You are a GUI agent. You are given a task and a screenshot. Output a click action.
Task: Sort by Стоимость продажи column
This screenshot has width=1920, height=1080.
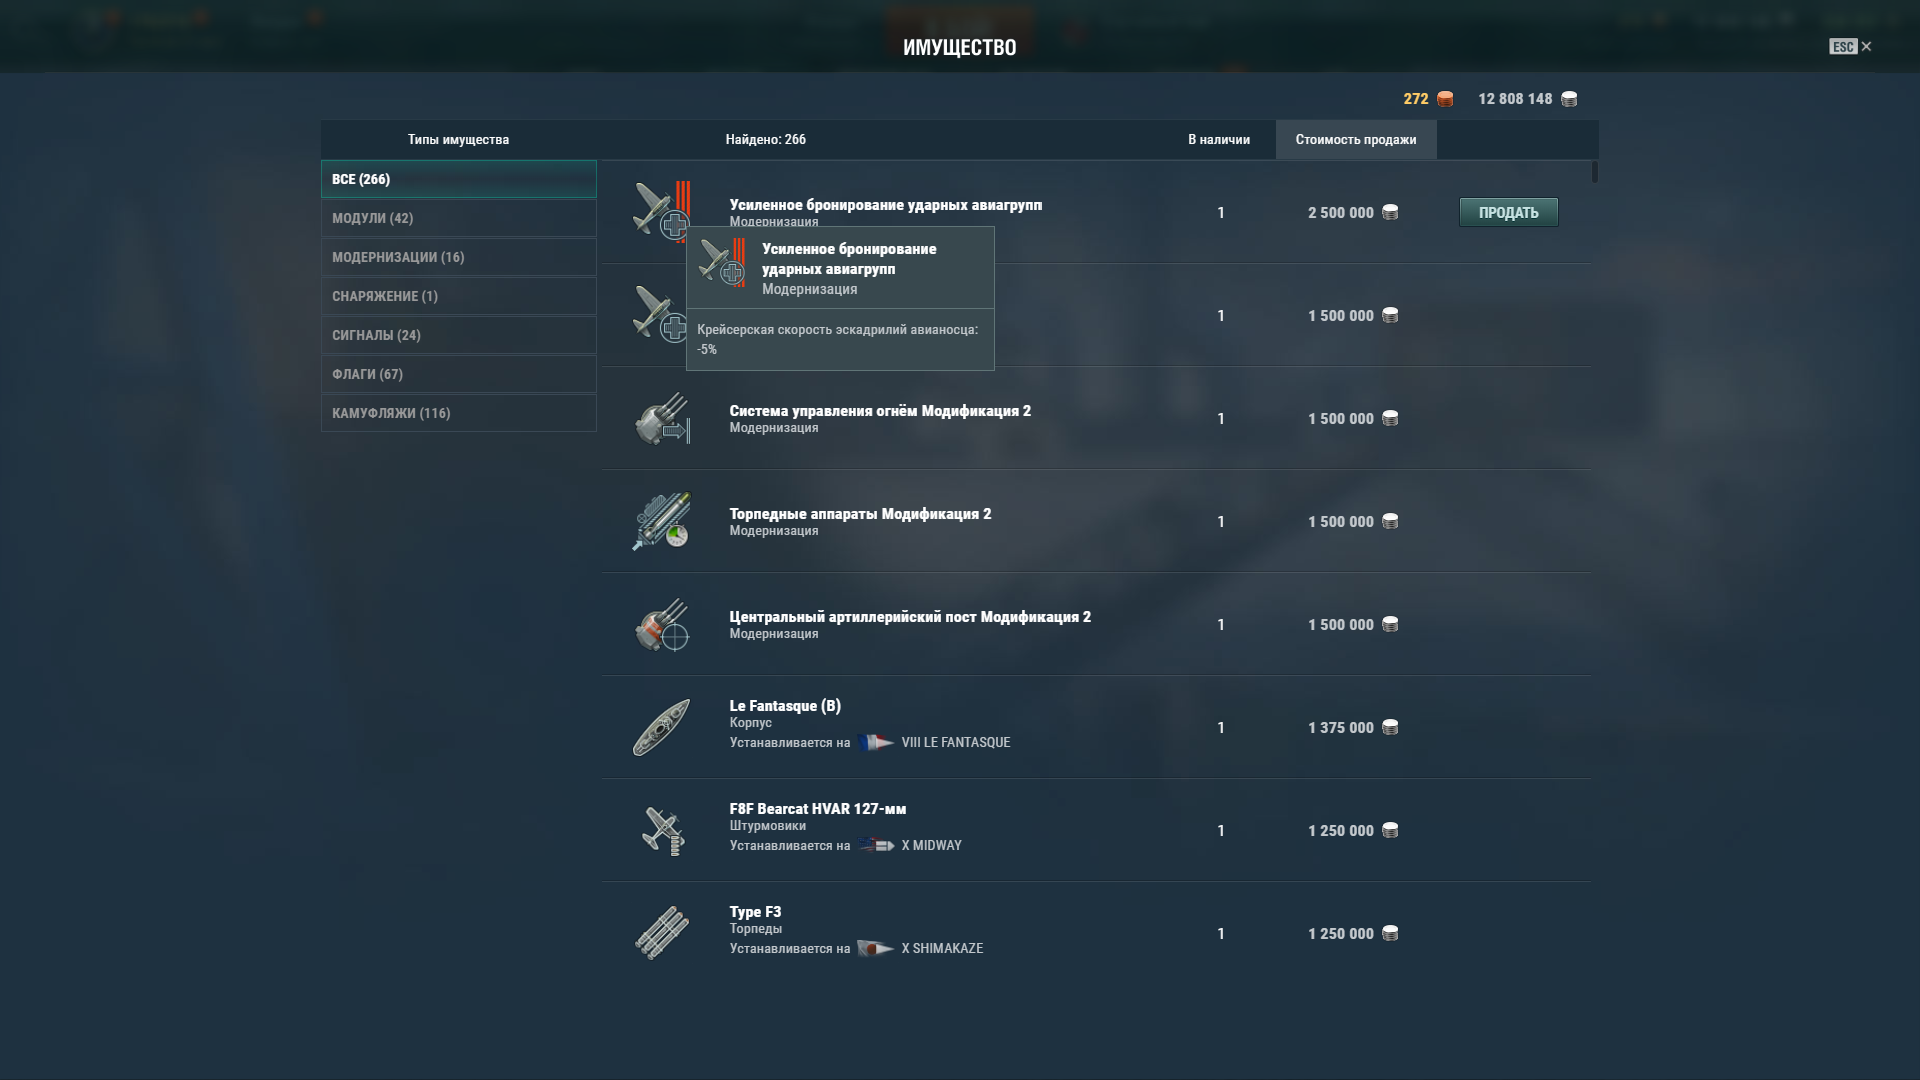[1356, 139]
